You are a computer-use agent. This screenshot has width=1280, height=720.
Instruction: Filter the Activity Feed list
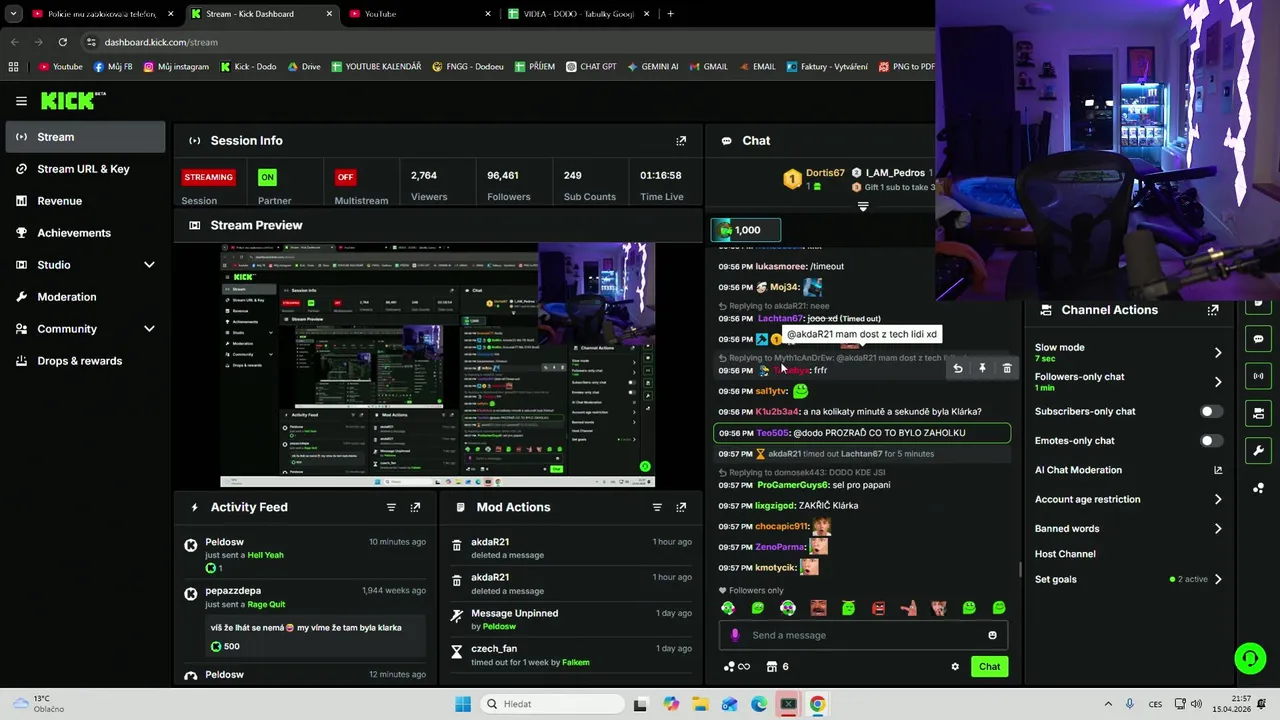point(391,507)
